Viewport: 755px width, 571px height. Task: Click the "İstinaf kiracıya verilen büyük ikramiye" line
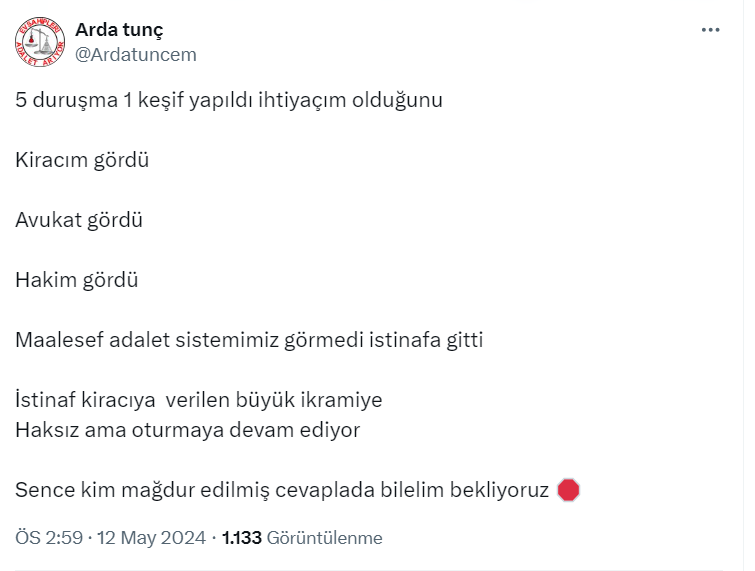(199, 400)
